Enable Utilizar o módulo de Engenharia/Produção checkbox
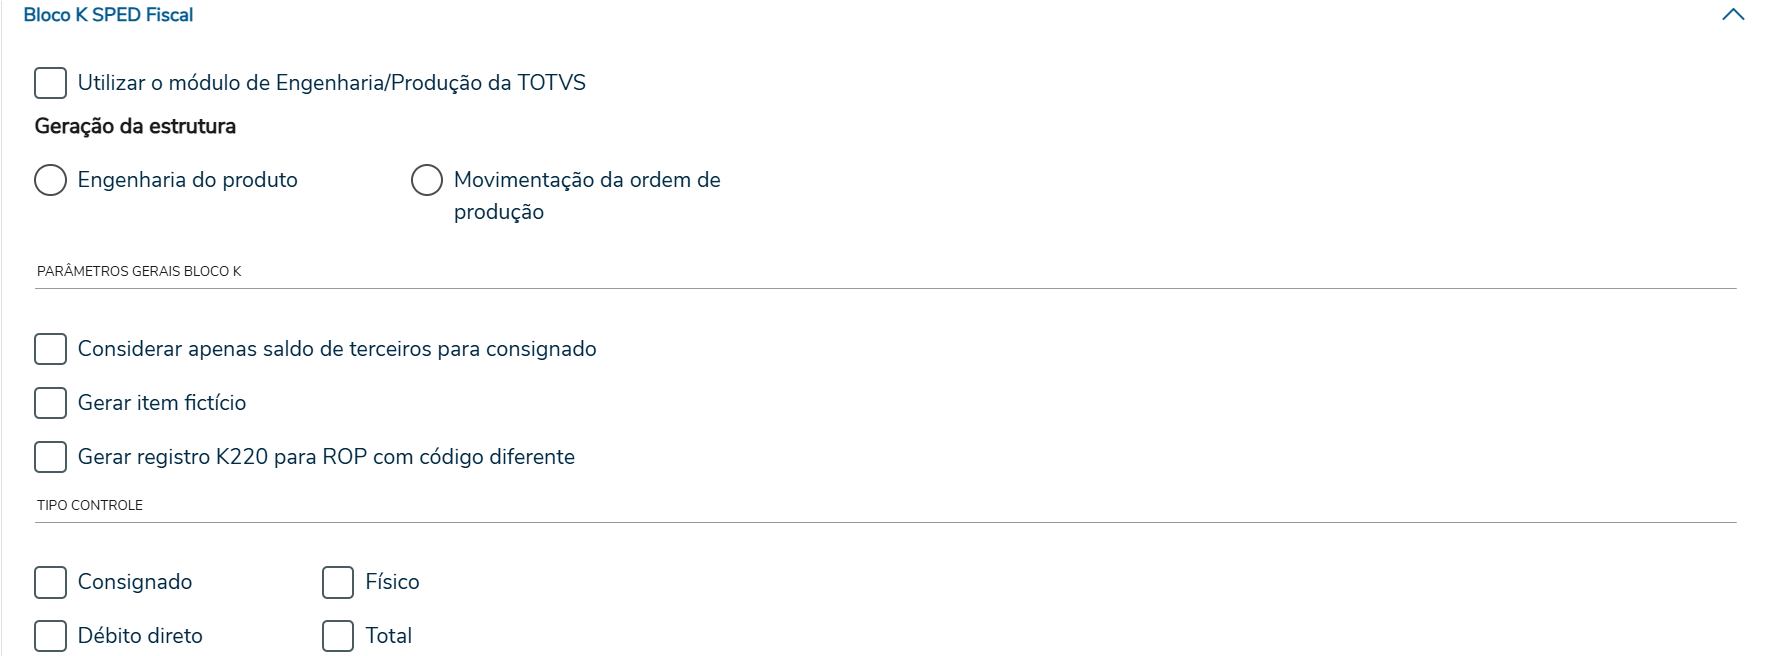Image resolution: width=1765 pixels, height=656 pixels. pyautogui.click(x=51, y=83)
